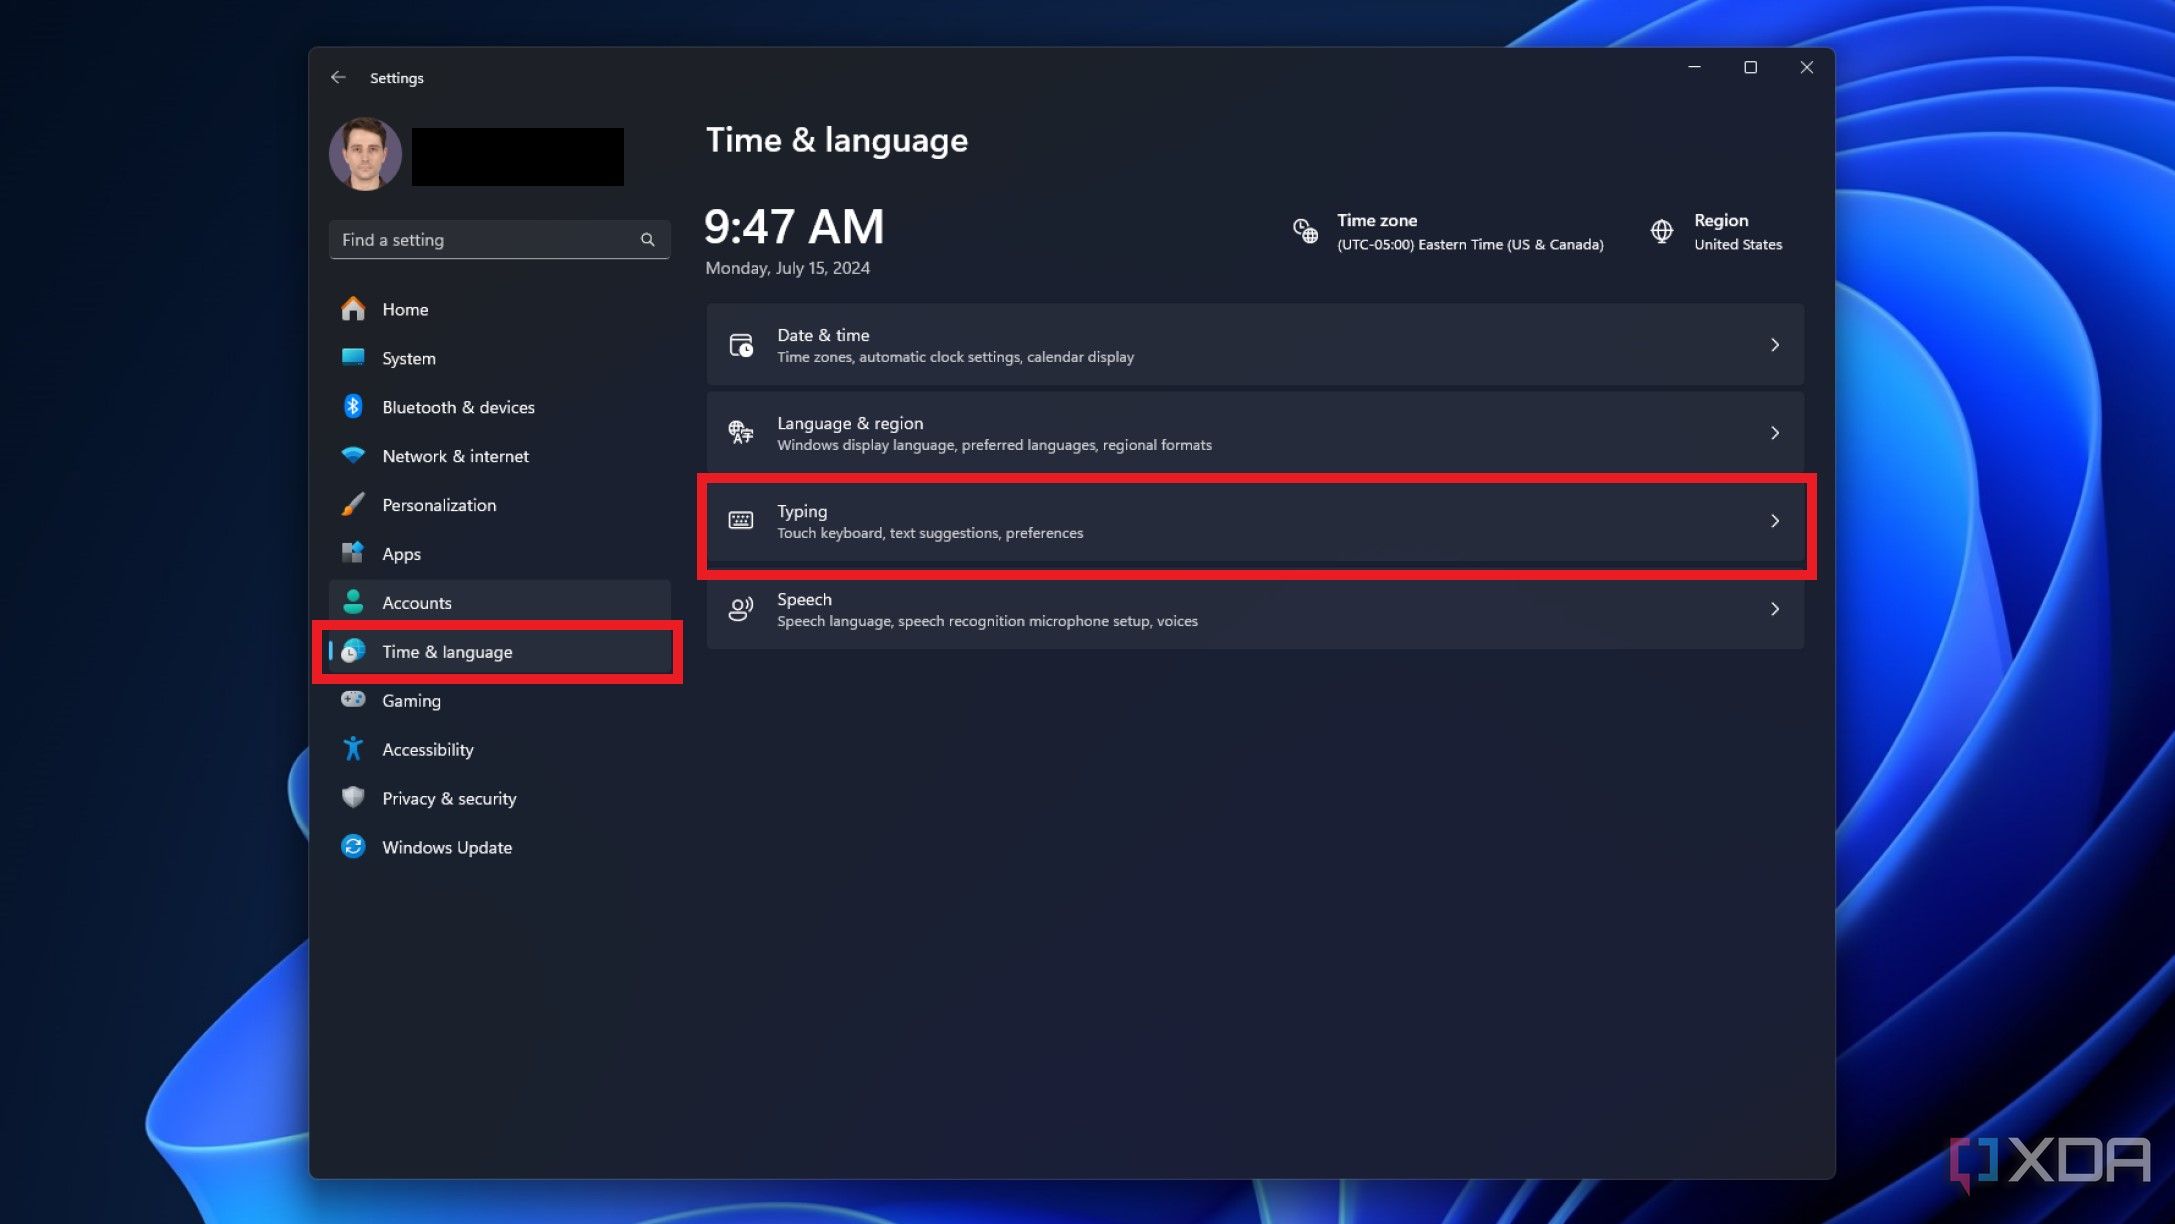Click the Accessibility figure icon

(353, 748)
